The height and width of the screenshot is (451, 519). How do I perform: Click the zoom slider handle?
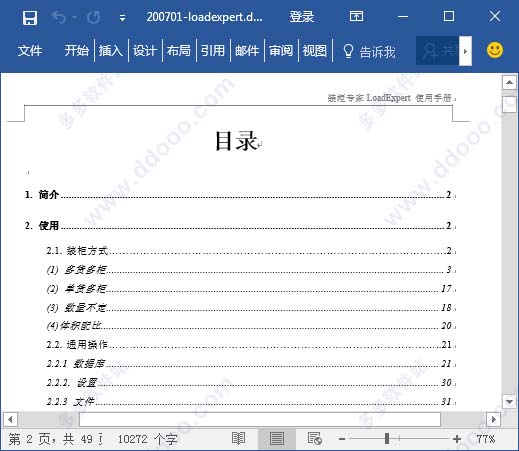coord(387,439)
